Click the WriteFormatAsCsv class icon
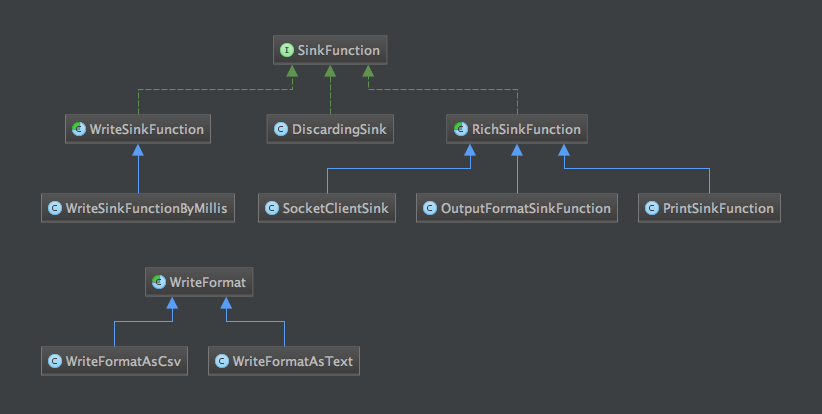Image resolution: width=822 pixels, height=414 pixels. pyautogui.click(x=54, y=361)
